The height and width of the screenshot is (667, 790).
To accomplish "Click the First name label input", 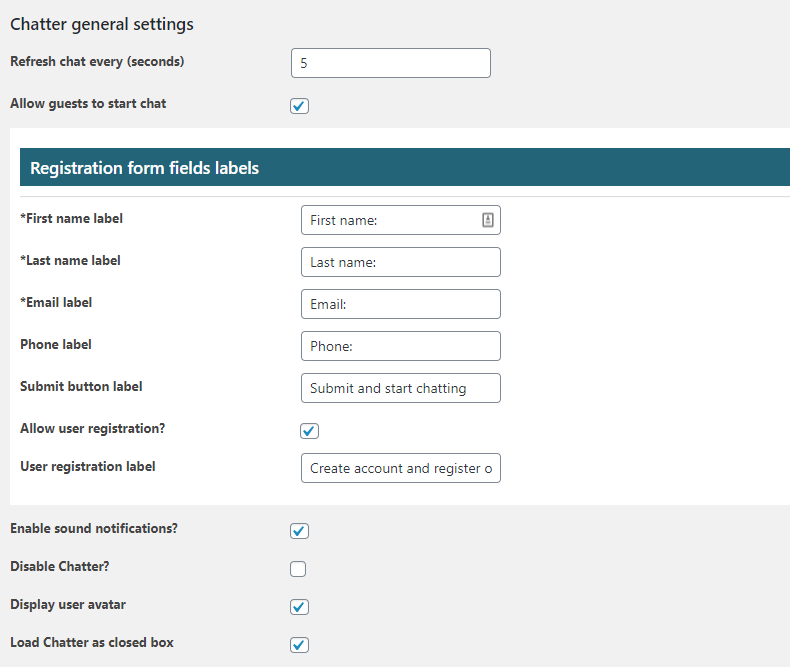I will point(401,220).
